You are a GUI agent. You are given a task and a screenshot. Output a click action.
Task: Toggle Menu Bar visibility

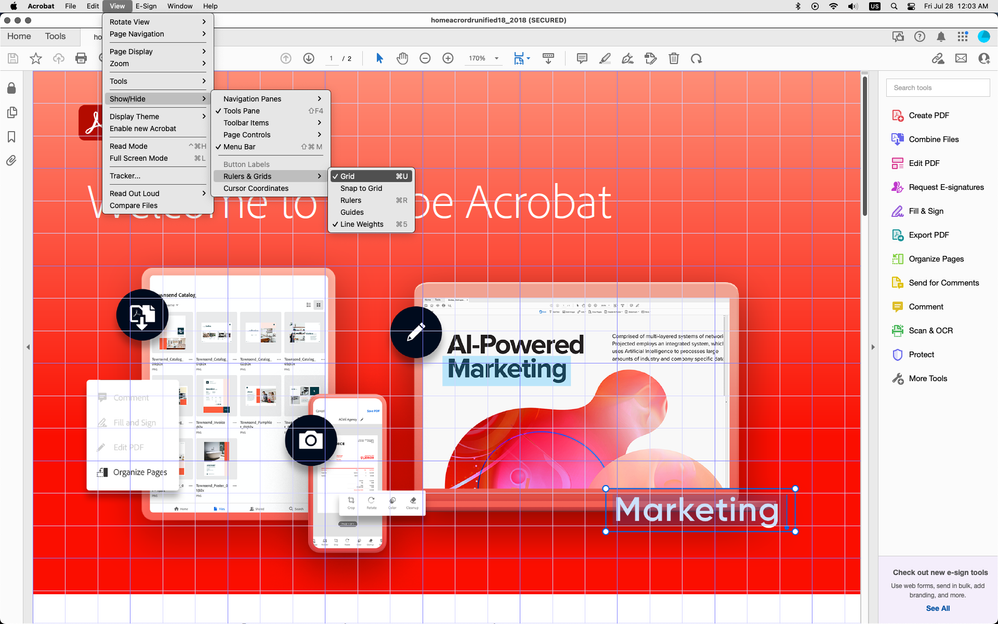271,147
